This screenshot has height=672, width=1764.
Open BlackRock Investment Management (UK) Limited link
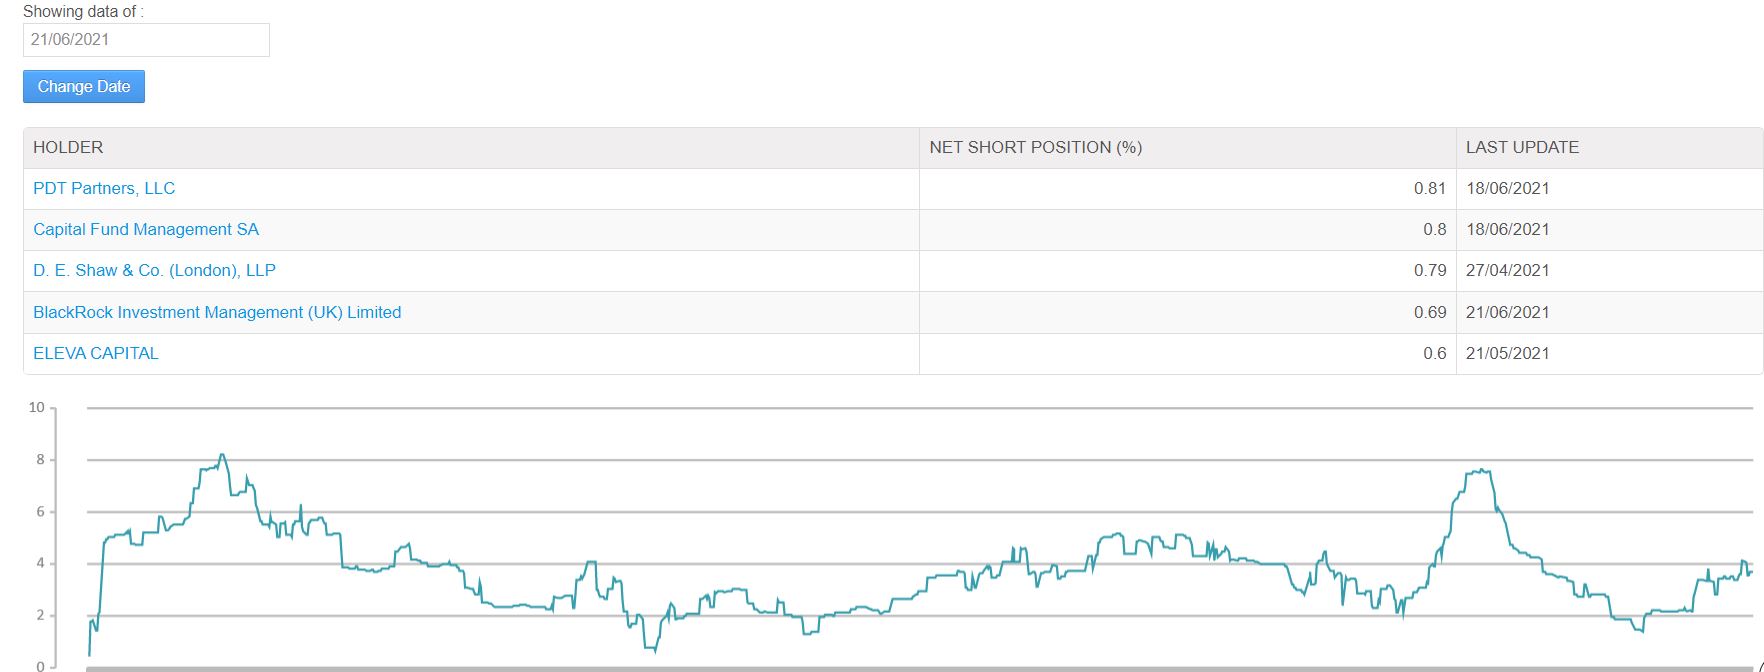point(217,312)
